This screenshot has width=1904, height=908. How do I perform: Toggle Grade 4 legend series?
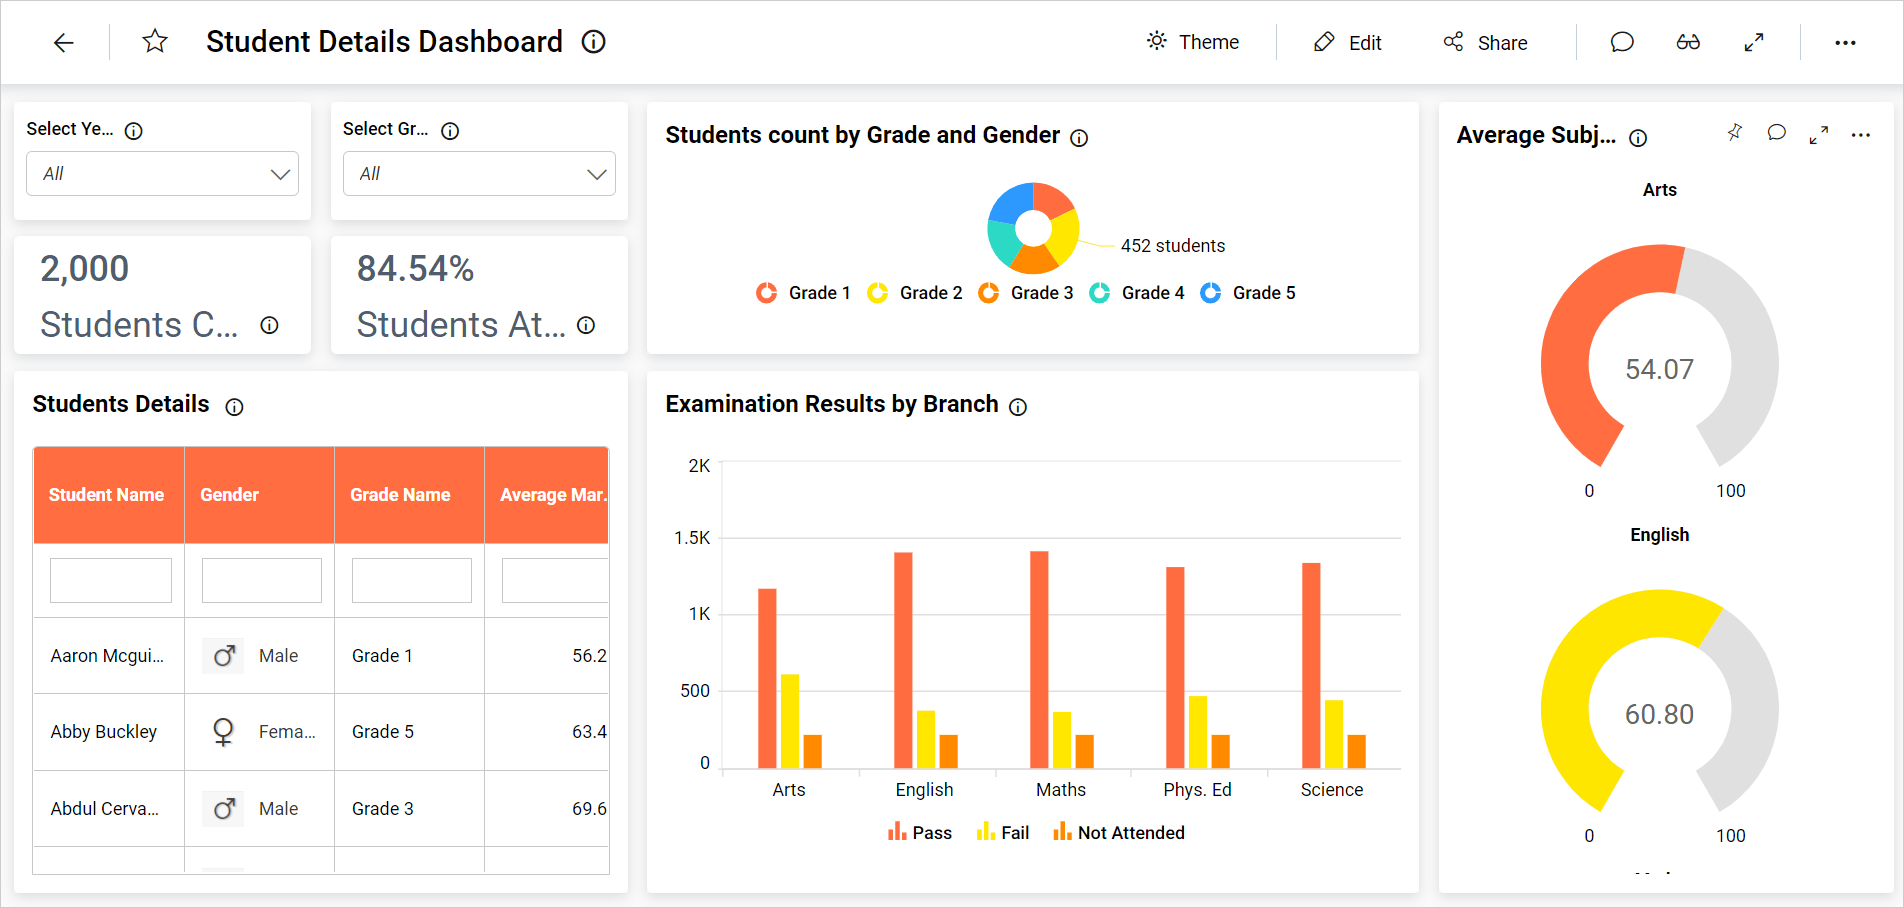pyautogui.click(x=1136, y=293)
